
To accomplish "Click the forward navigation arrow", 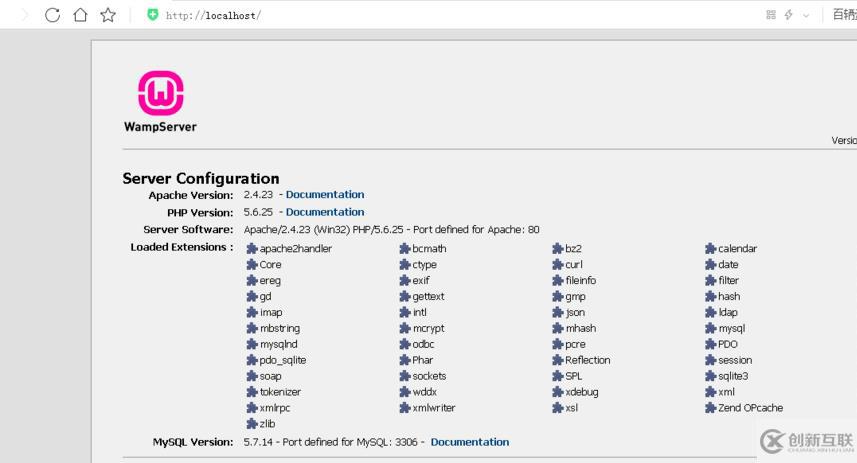I will [24, 15].
